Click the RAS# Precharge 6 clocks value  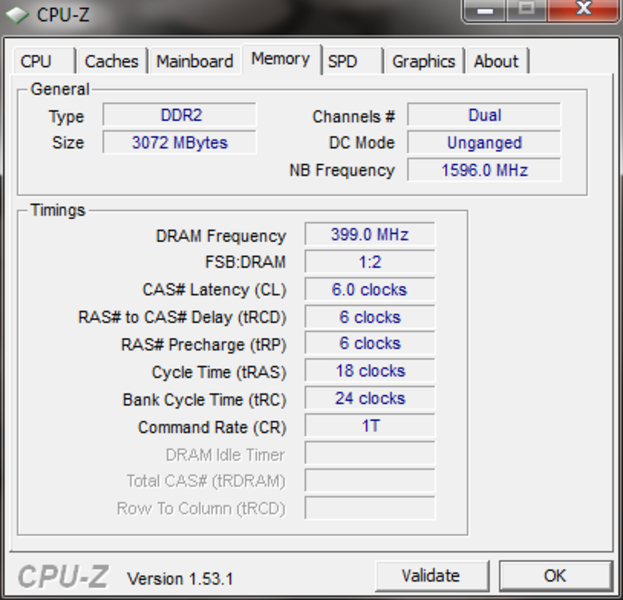click(370, 343)
